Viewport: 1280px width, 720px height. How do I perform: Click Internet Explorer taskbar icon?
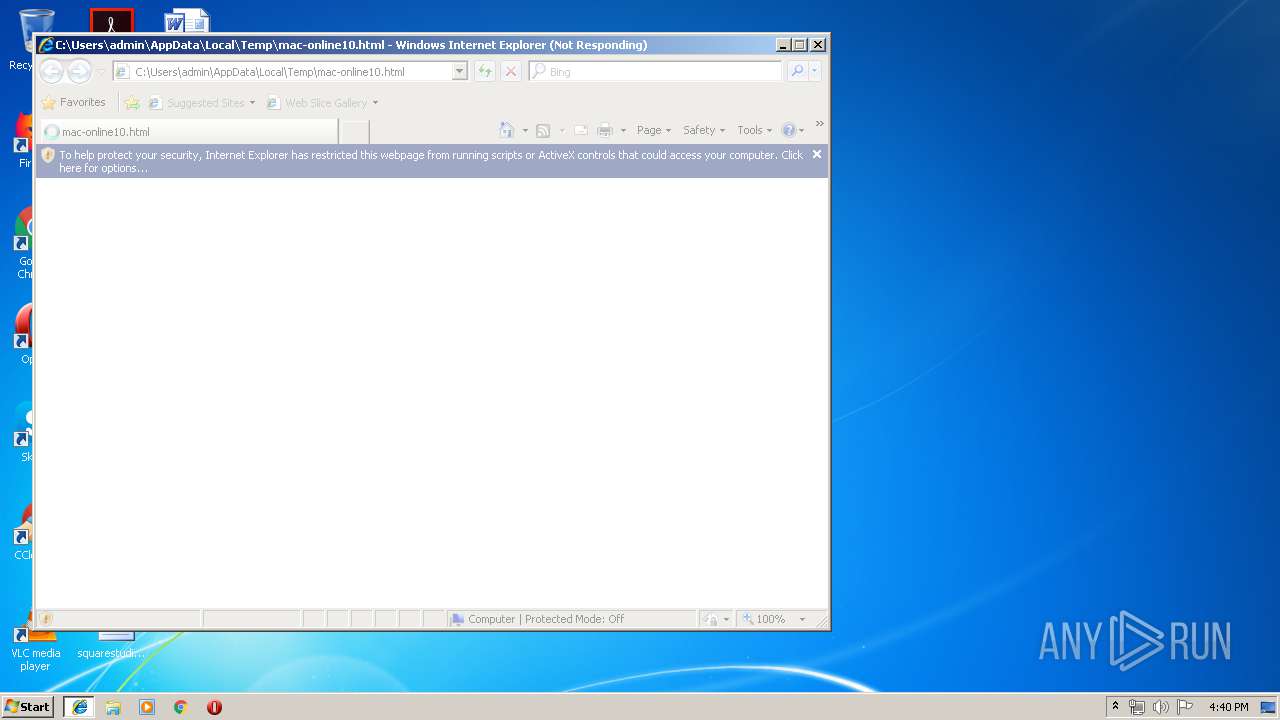80,707
